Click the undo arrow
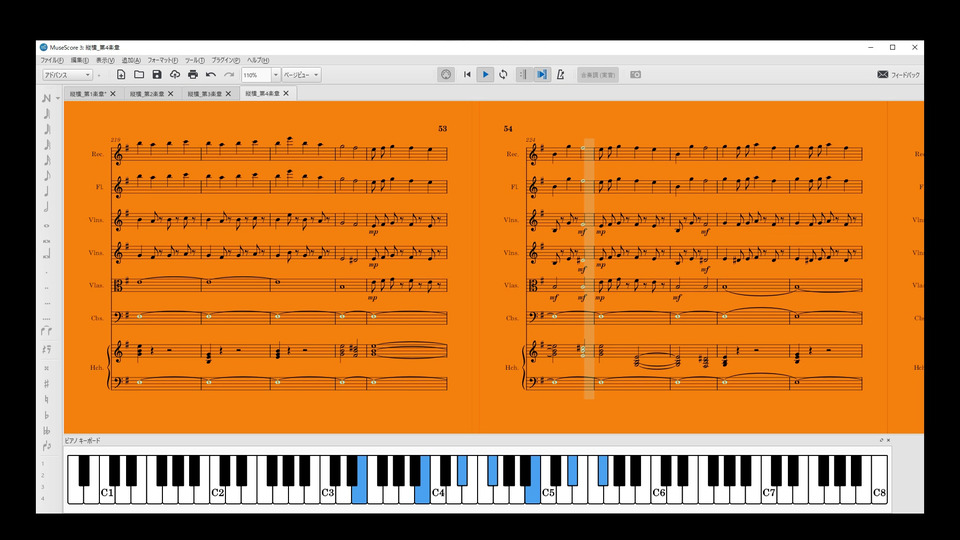Image resolution: width=960 pixels, height=540 pixels. pos(211,75)
